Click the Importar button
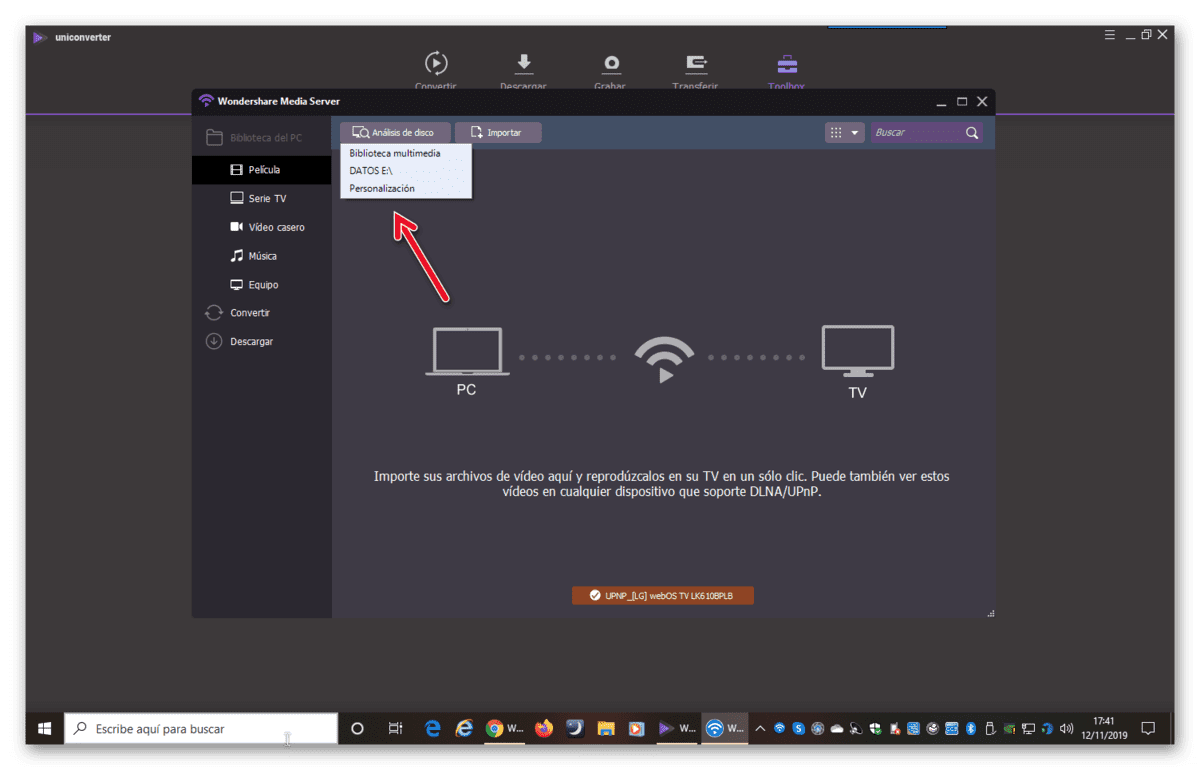Image resolution: width=1200 pixels, height=770 pixels. [x=498, y=132]
